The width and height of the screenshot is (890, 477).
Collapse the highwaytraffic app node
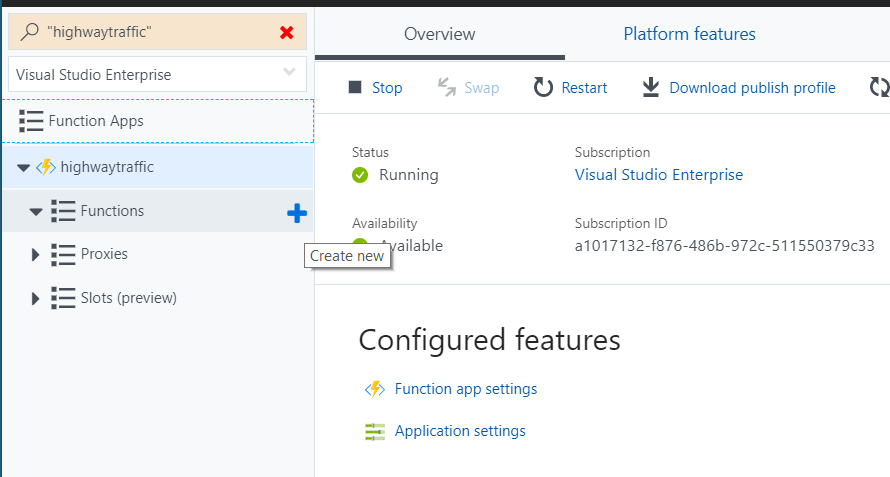point(23,168)
